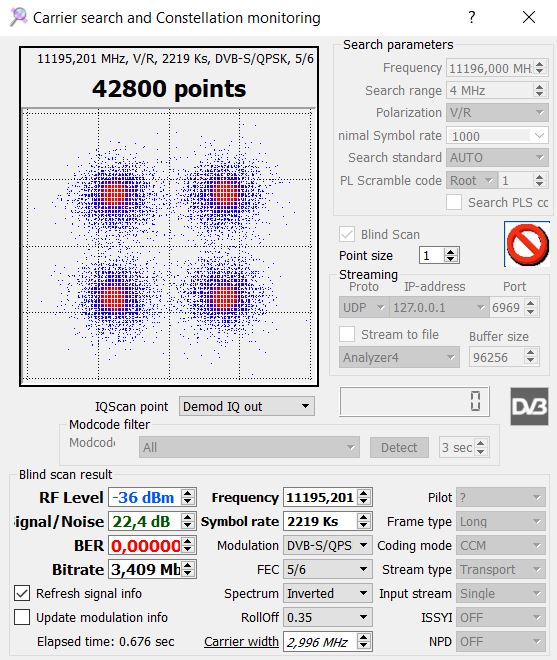Viewport: 557px width, 660px height.
Task: Open the FEC 5/6 dropdown
Action: point(328,570)
